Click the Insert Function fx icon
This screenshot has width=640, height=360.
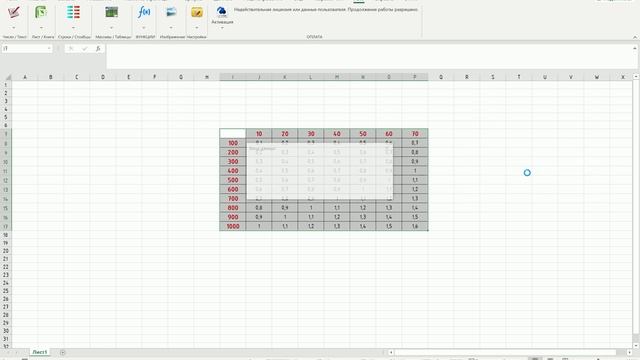(x=98, y=49)
